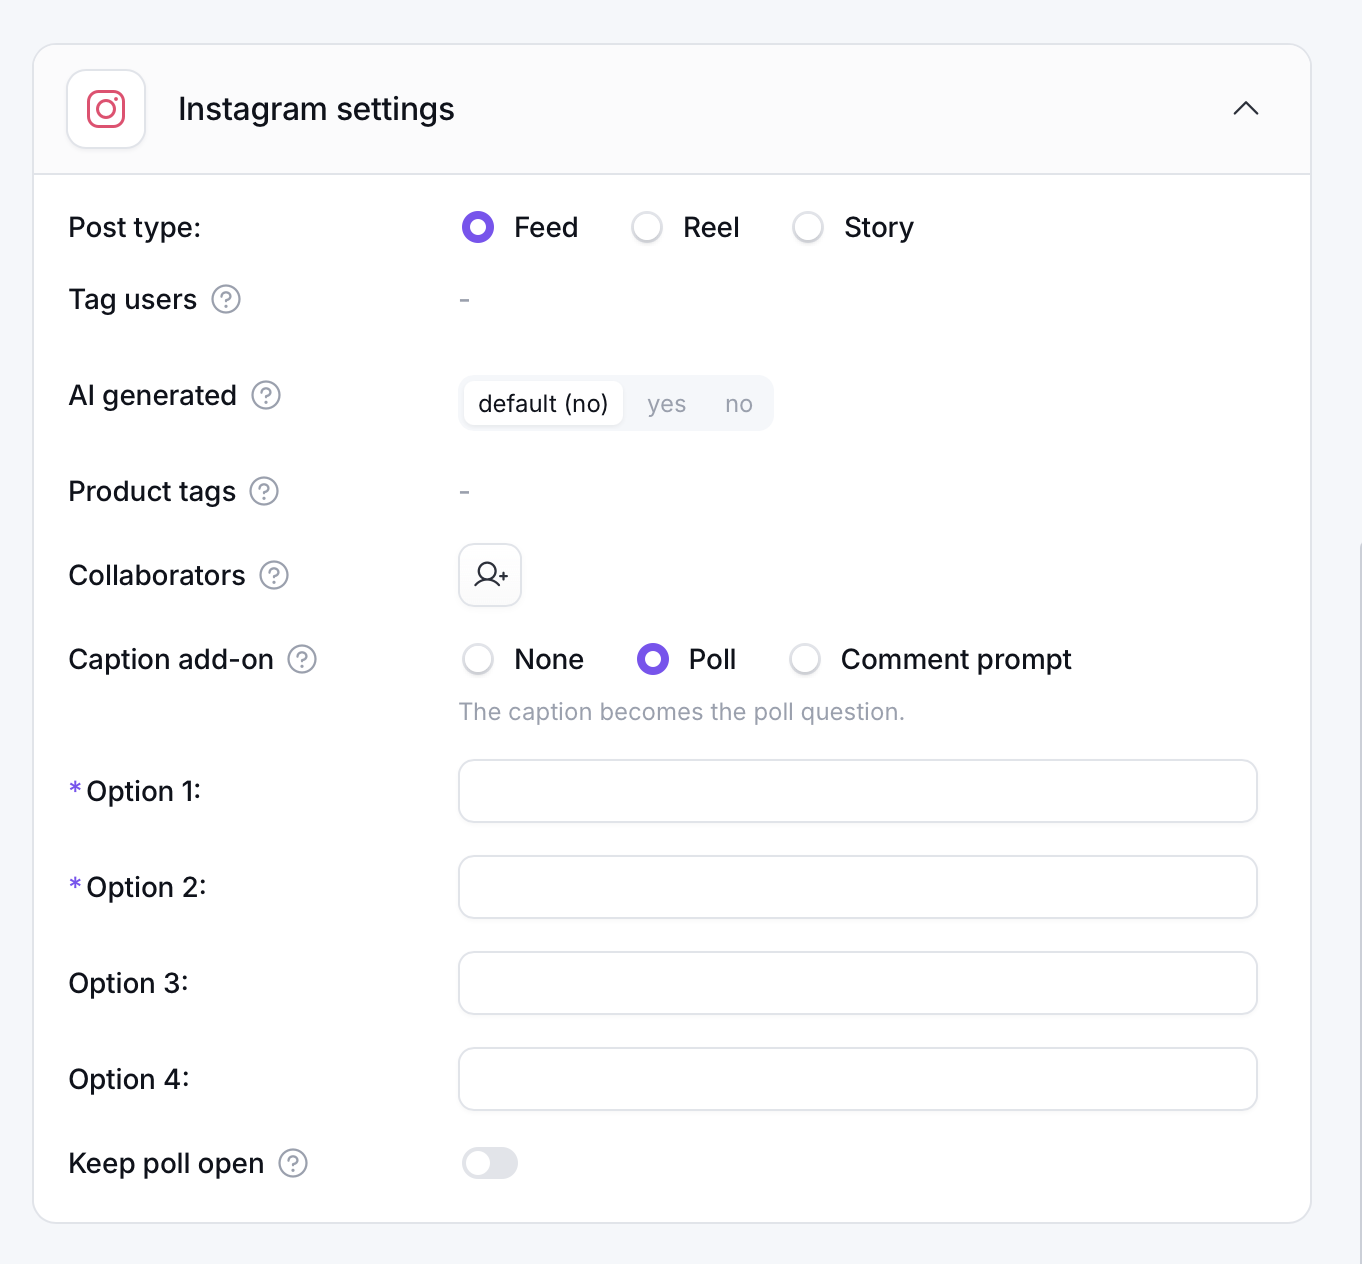Viewport: 1362px width, 1264px height.
Task: Click the Collaborators help question icon
Action: pos(274,575)
